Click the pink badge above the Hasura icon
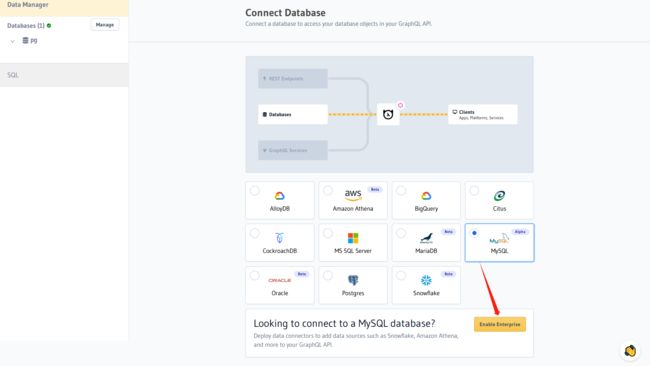The width and height of the screenshot is (650, 366). [x=400, y=105]
